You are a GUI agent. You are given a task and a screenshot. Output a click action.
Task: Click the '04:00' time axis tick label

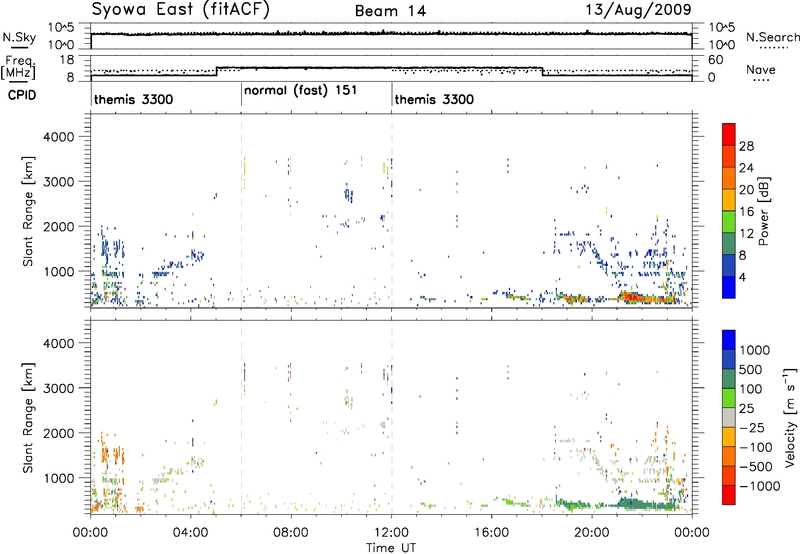(191, 533)
